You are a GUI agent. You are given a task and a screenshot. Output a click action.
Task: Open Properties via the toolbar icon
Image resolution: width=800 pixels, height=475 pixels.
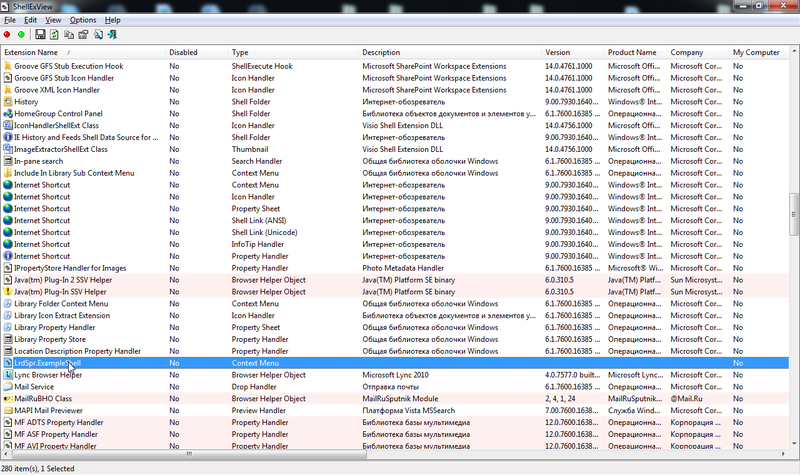83,35
